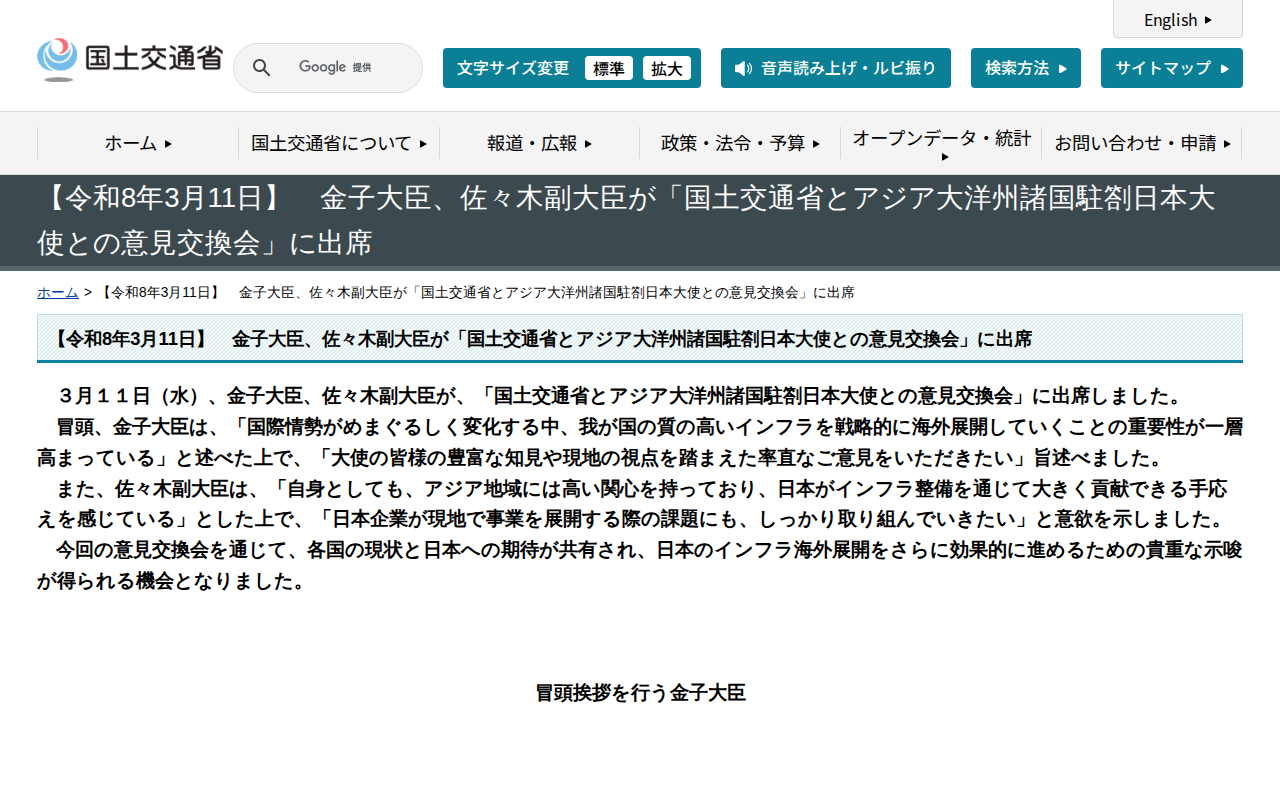
Task: Click the speaker icon on 音声読み上げ・ルビ振り button
Action: click(741, 68)
